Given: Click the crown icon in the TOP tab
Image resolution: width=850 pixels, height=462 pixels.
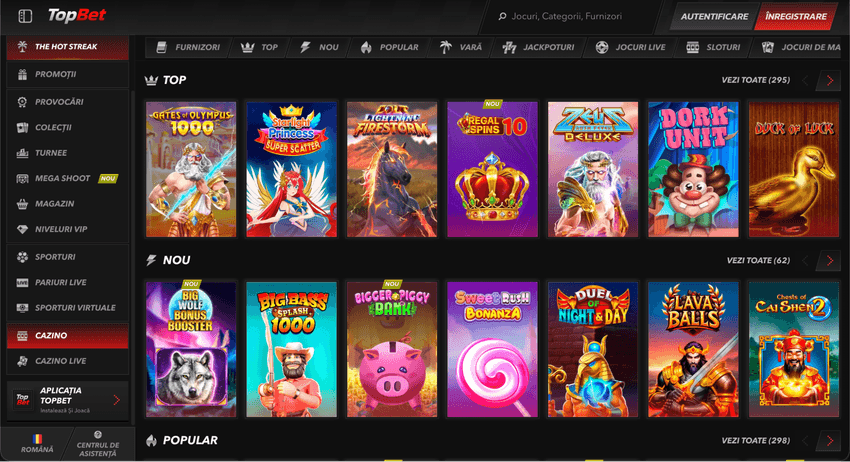Looking at the screenshot, I should pos(248,47).
